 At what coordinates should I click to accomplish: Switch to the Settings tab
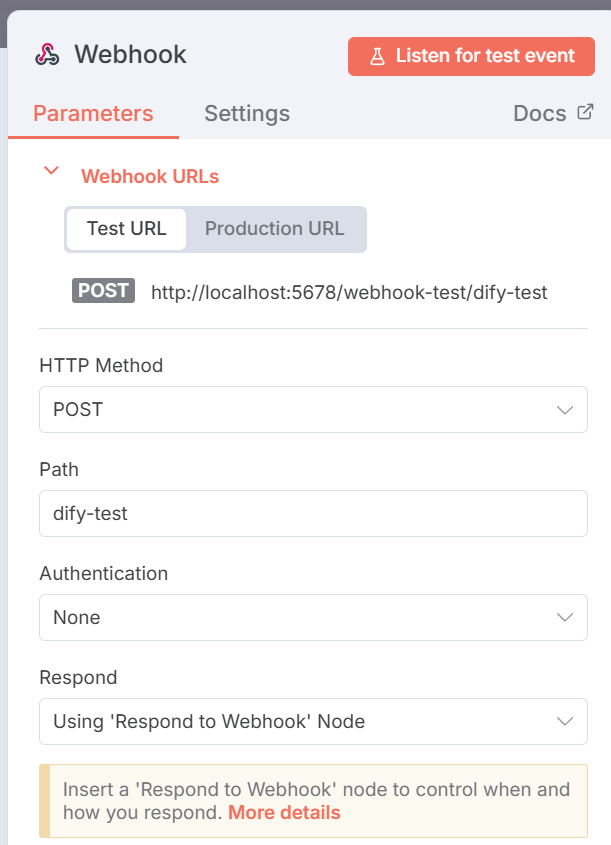pyautogui.click(x=247, y=113)
